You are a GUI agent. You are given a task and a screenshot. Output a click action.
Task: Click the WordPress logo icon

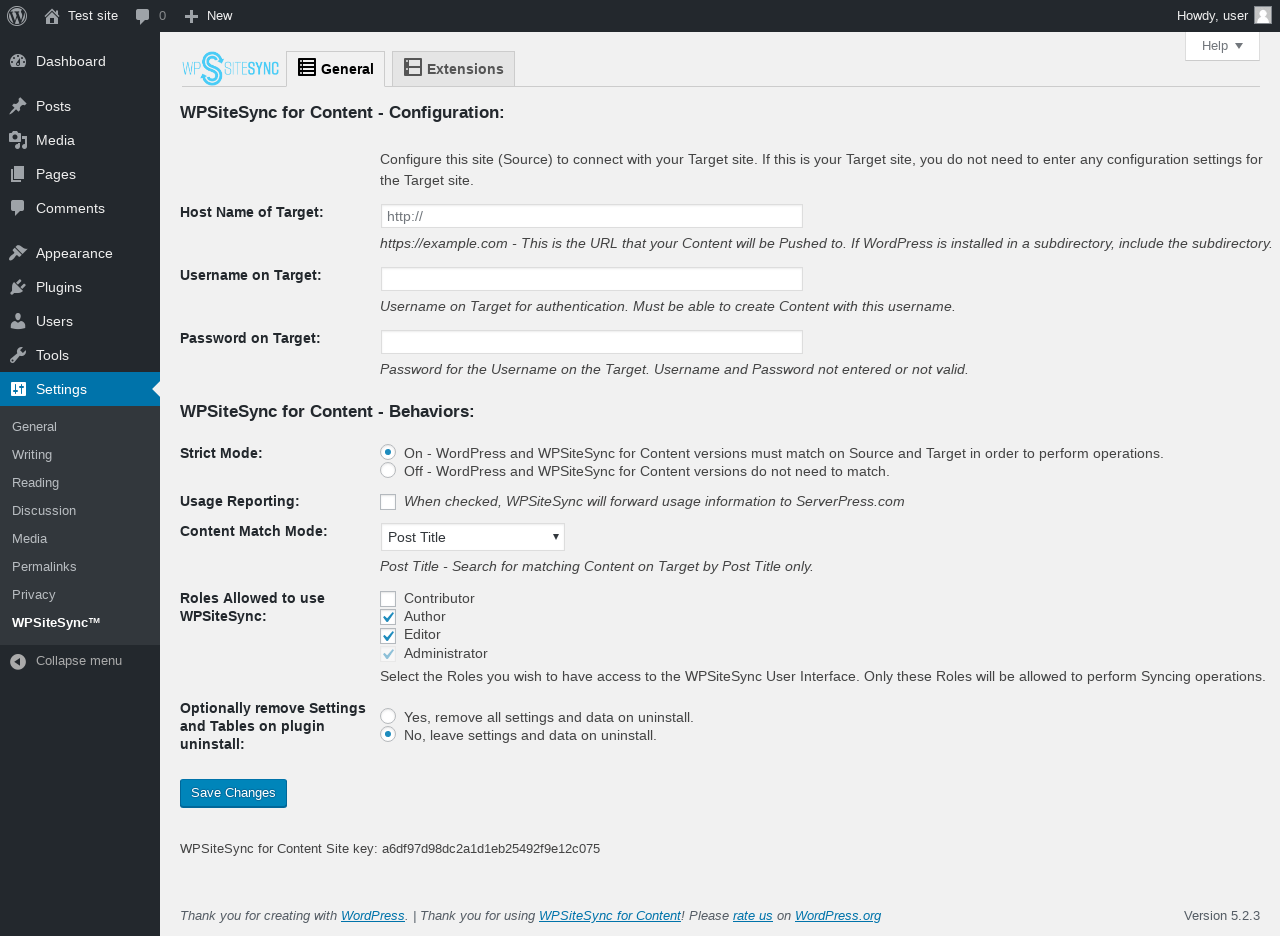(x=17, y=16)
